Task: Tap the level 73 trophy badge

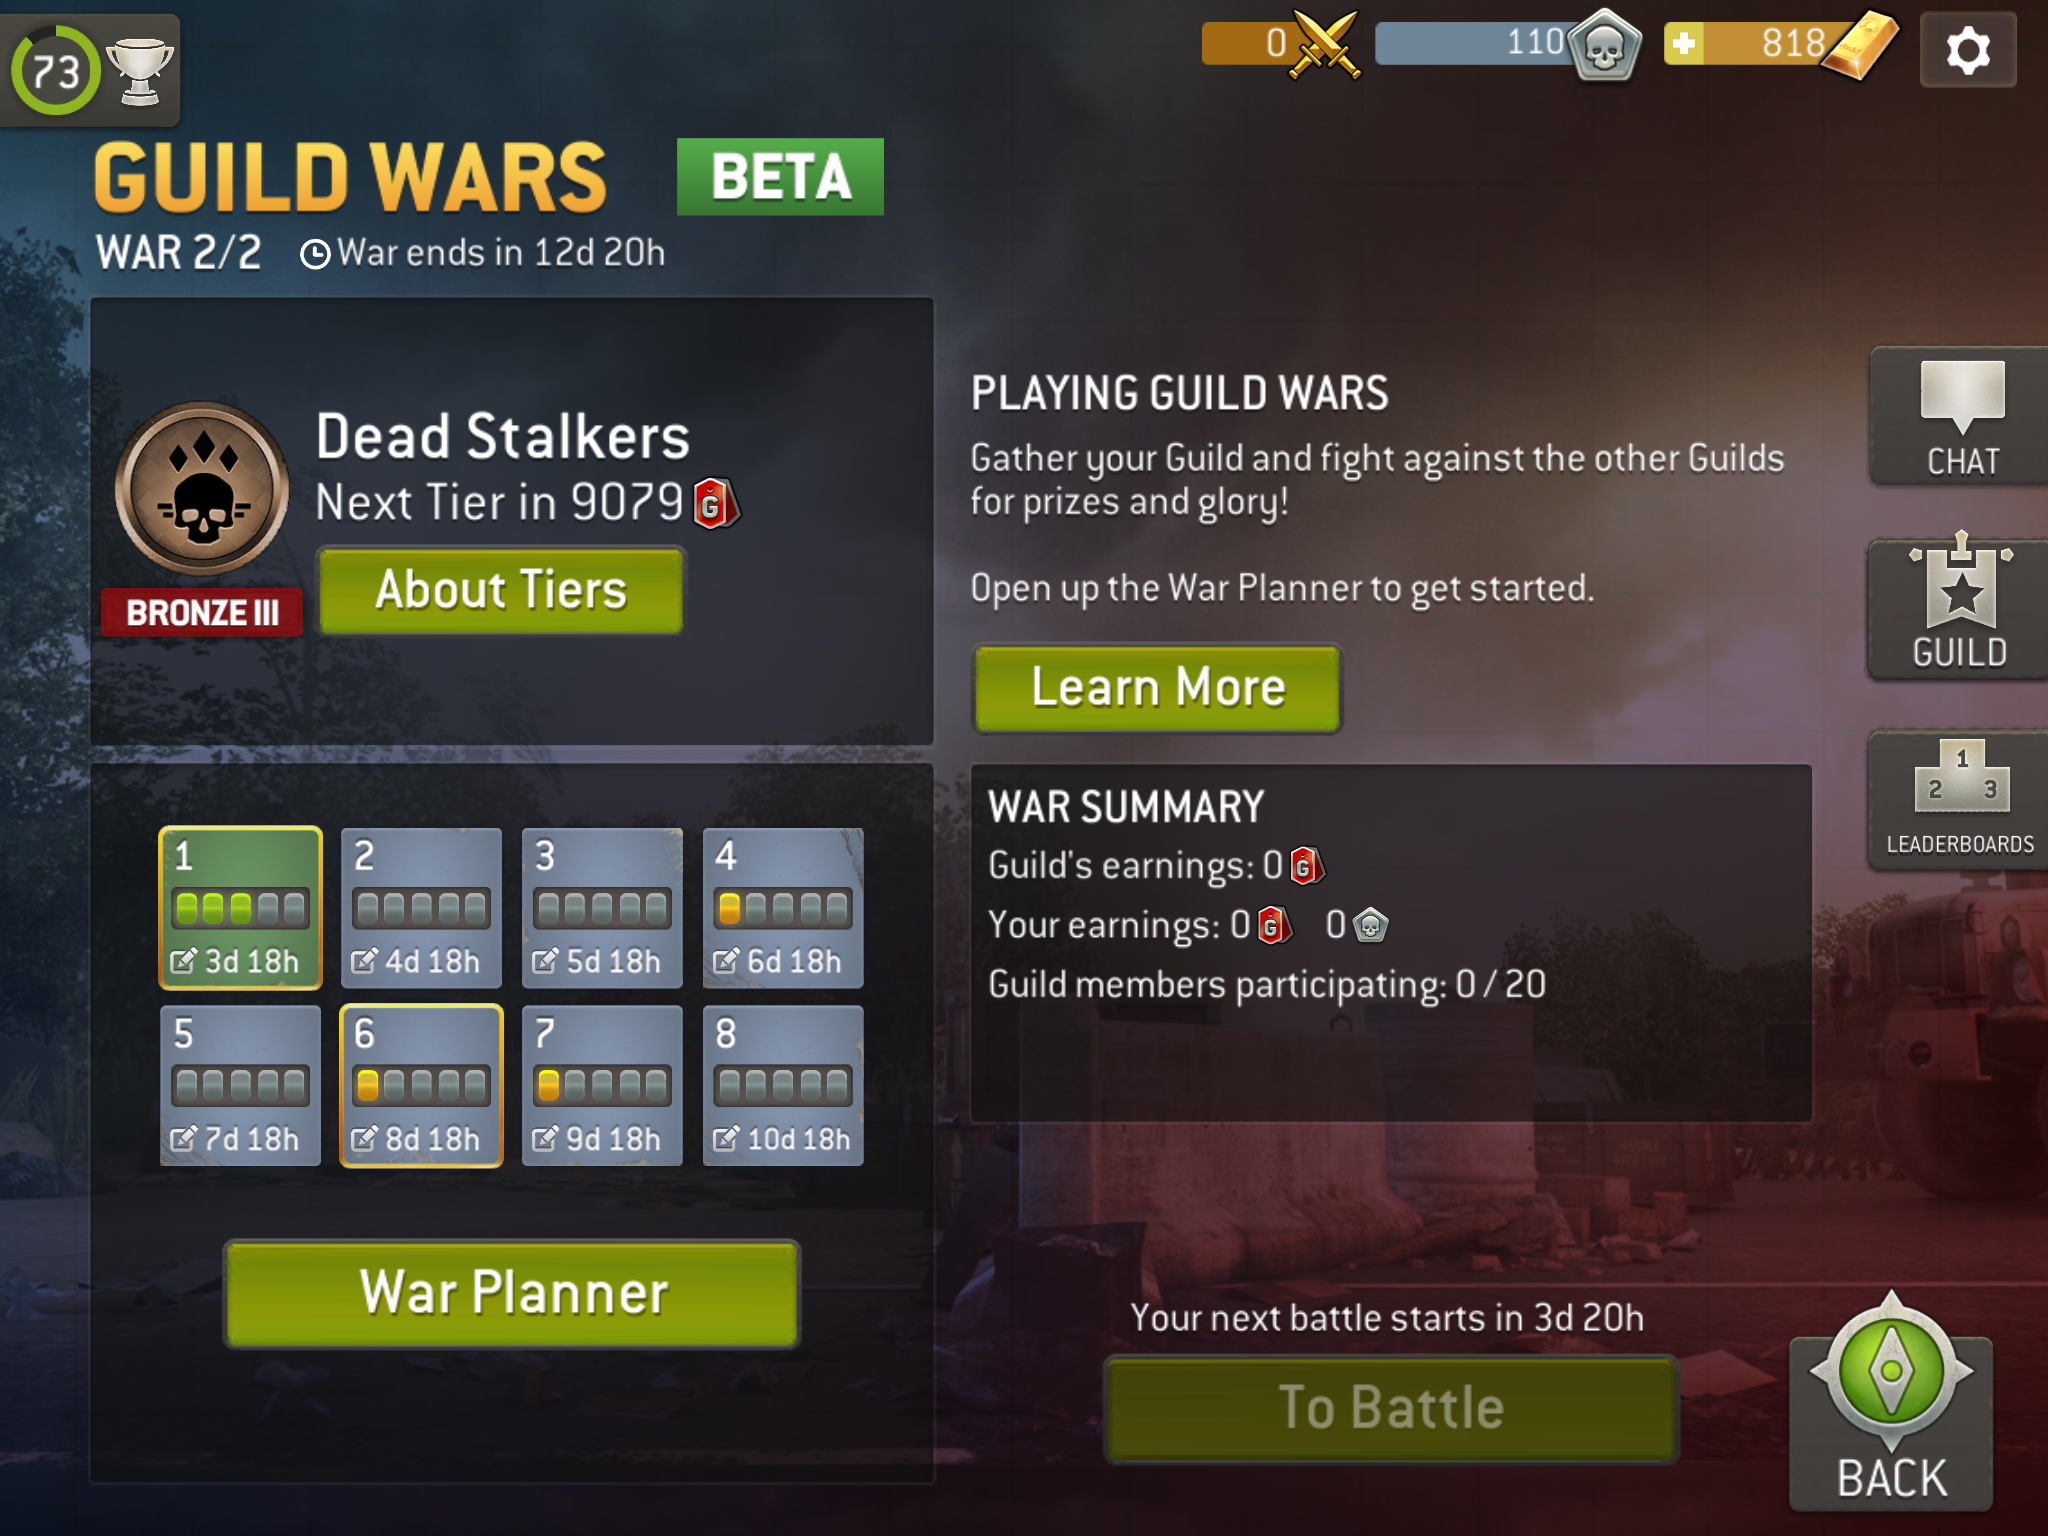Action: pyautogui.click(x=90, y=70)
